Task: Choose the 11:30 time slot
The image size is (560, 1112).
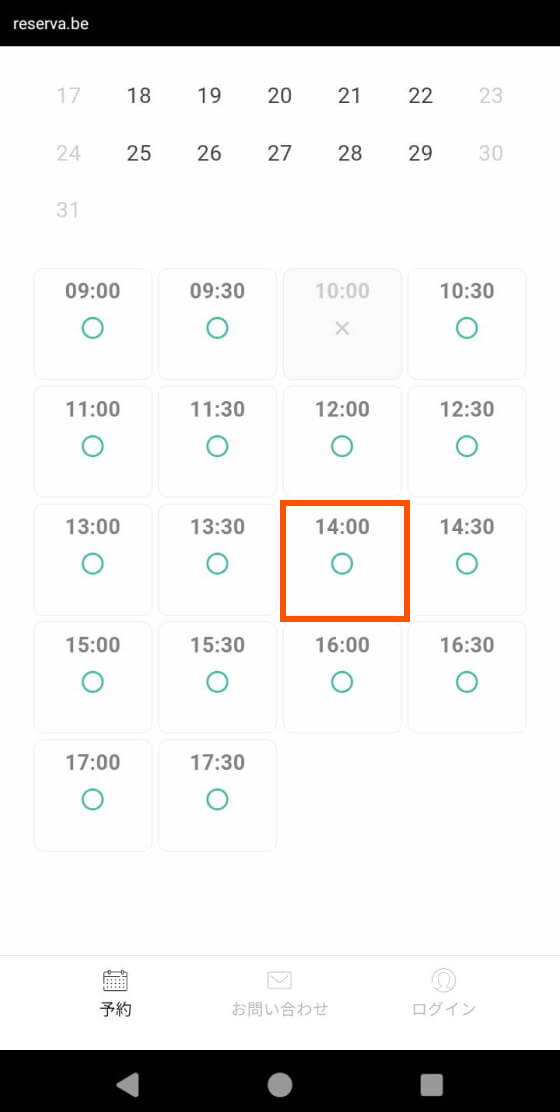Action: (x=218, y=442)
